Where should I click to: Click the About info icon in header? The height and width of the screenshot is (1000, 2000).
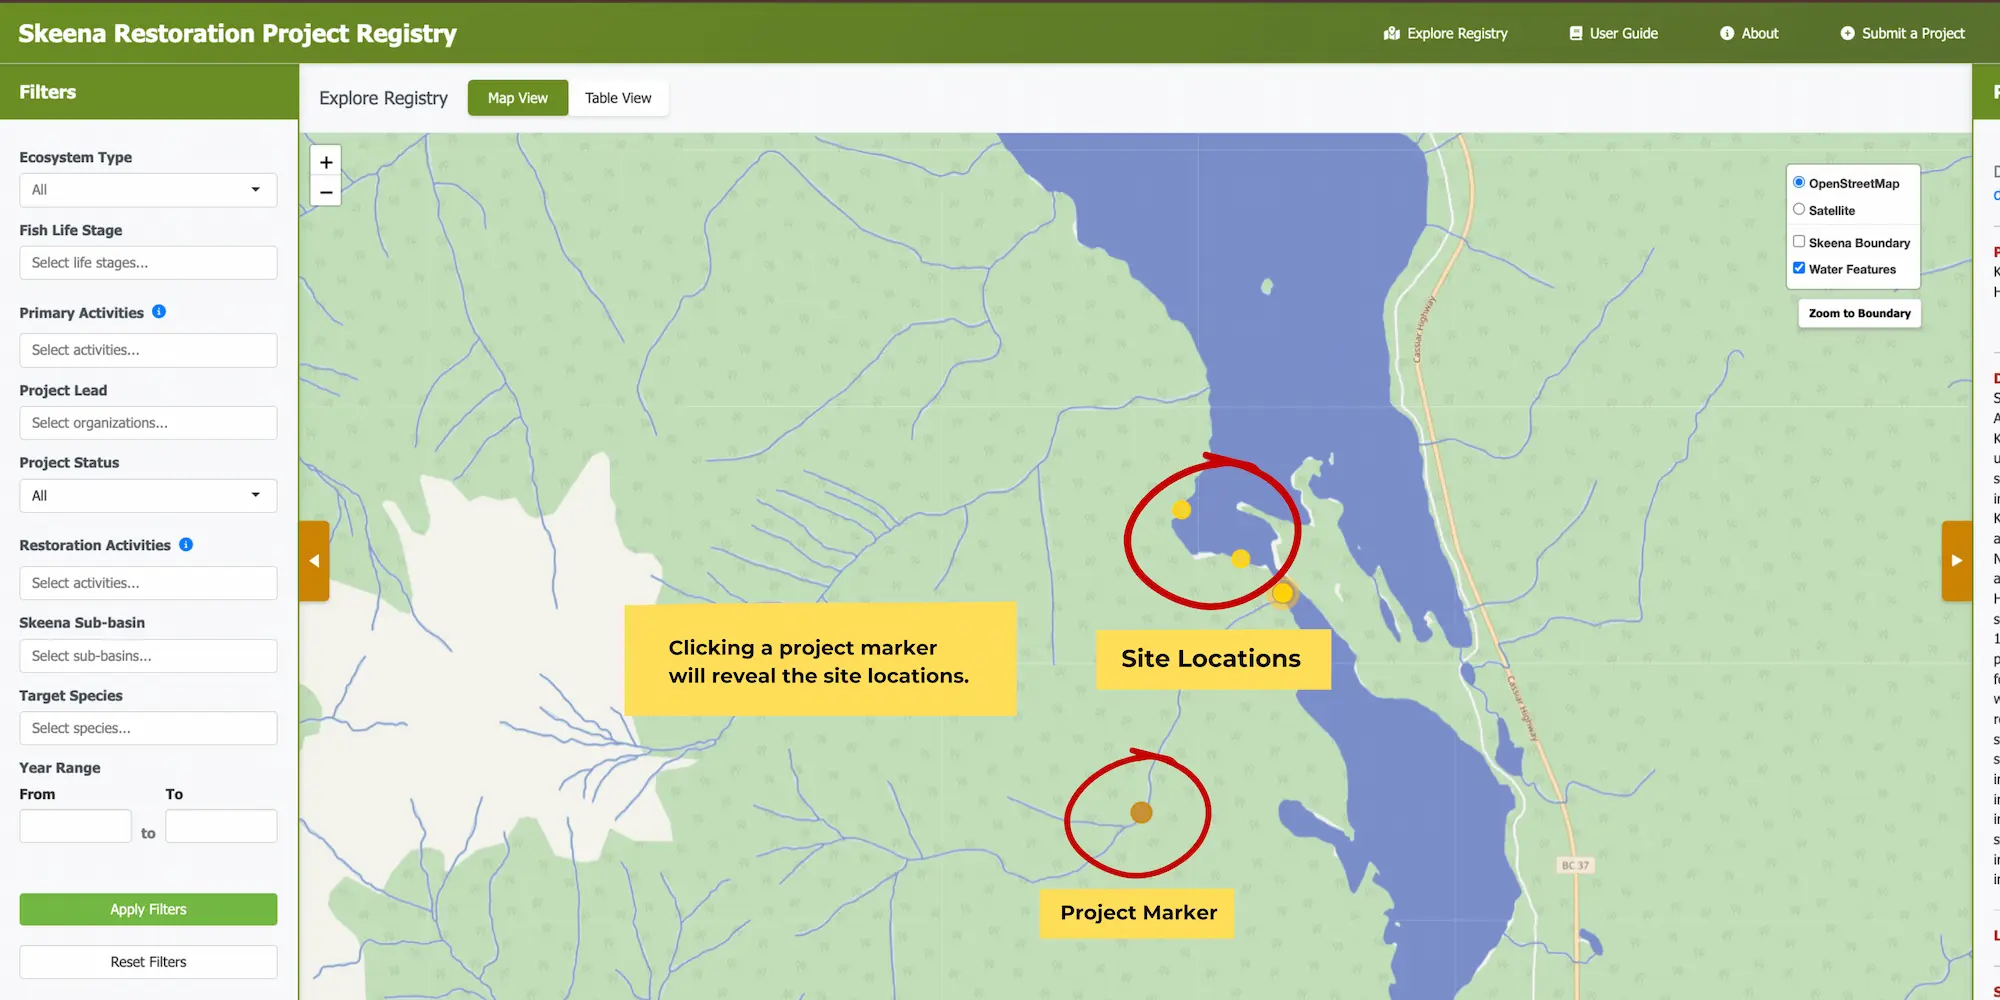pos(1725,33)
